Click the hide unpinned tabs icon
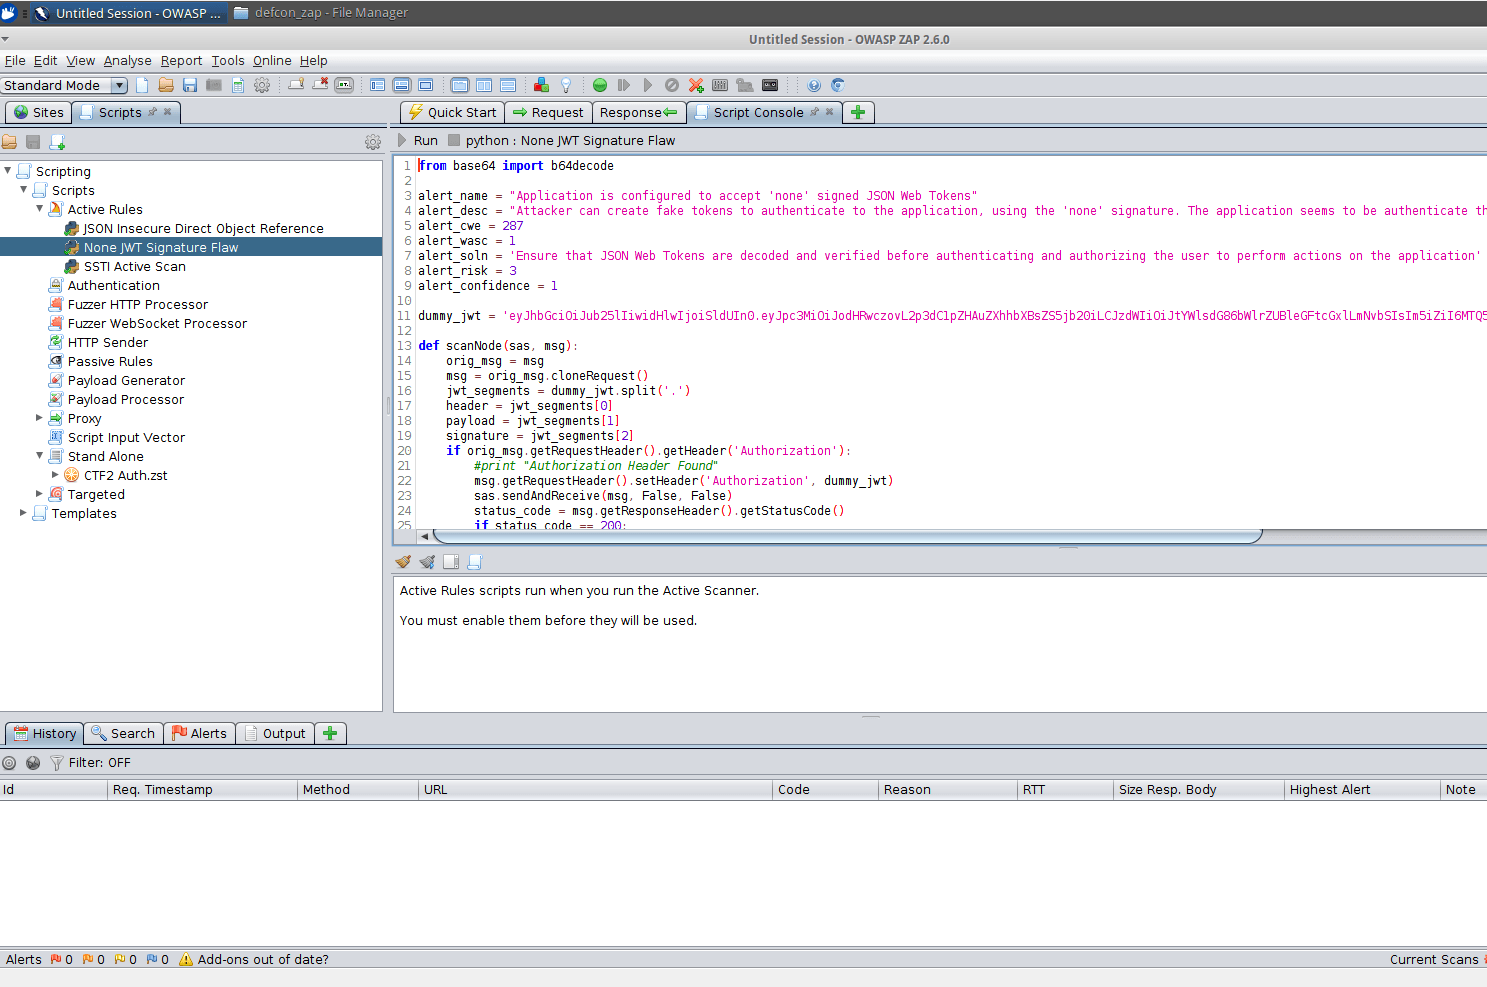Image resolution: width=1487 pixels, height=987 pixels. (320, 85)
